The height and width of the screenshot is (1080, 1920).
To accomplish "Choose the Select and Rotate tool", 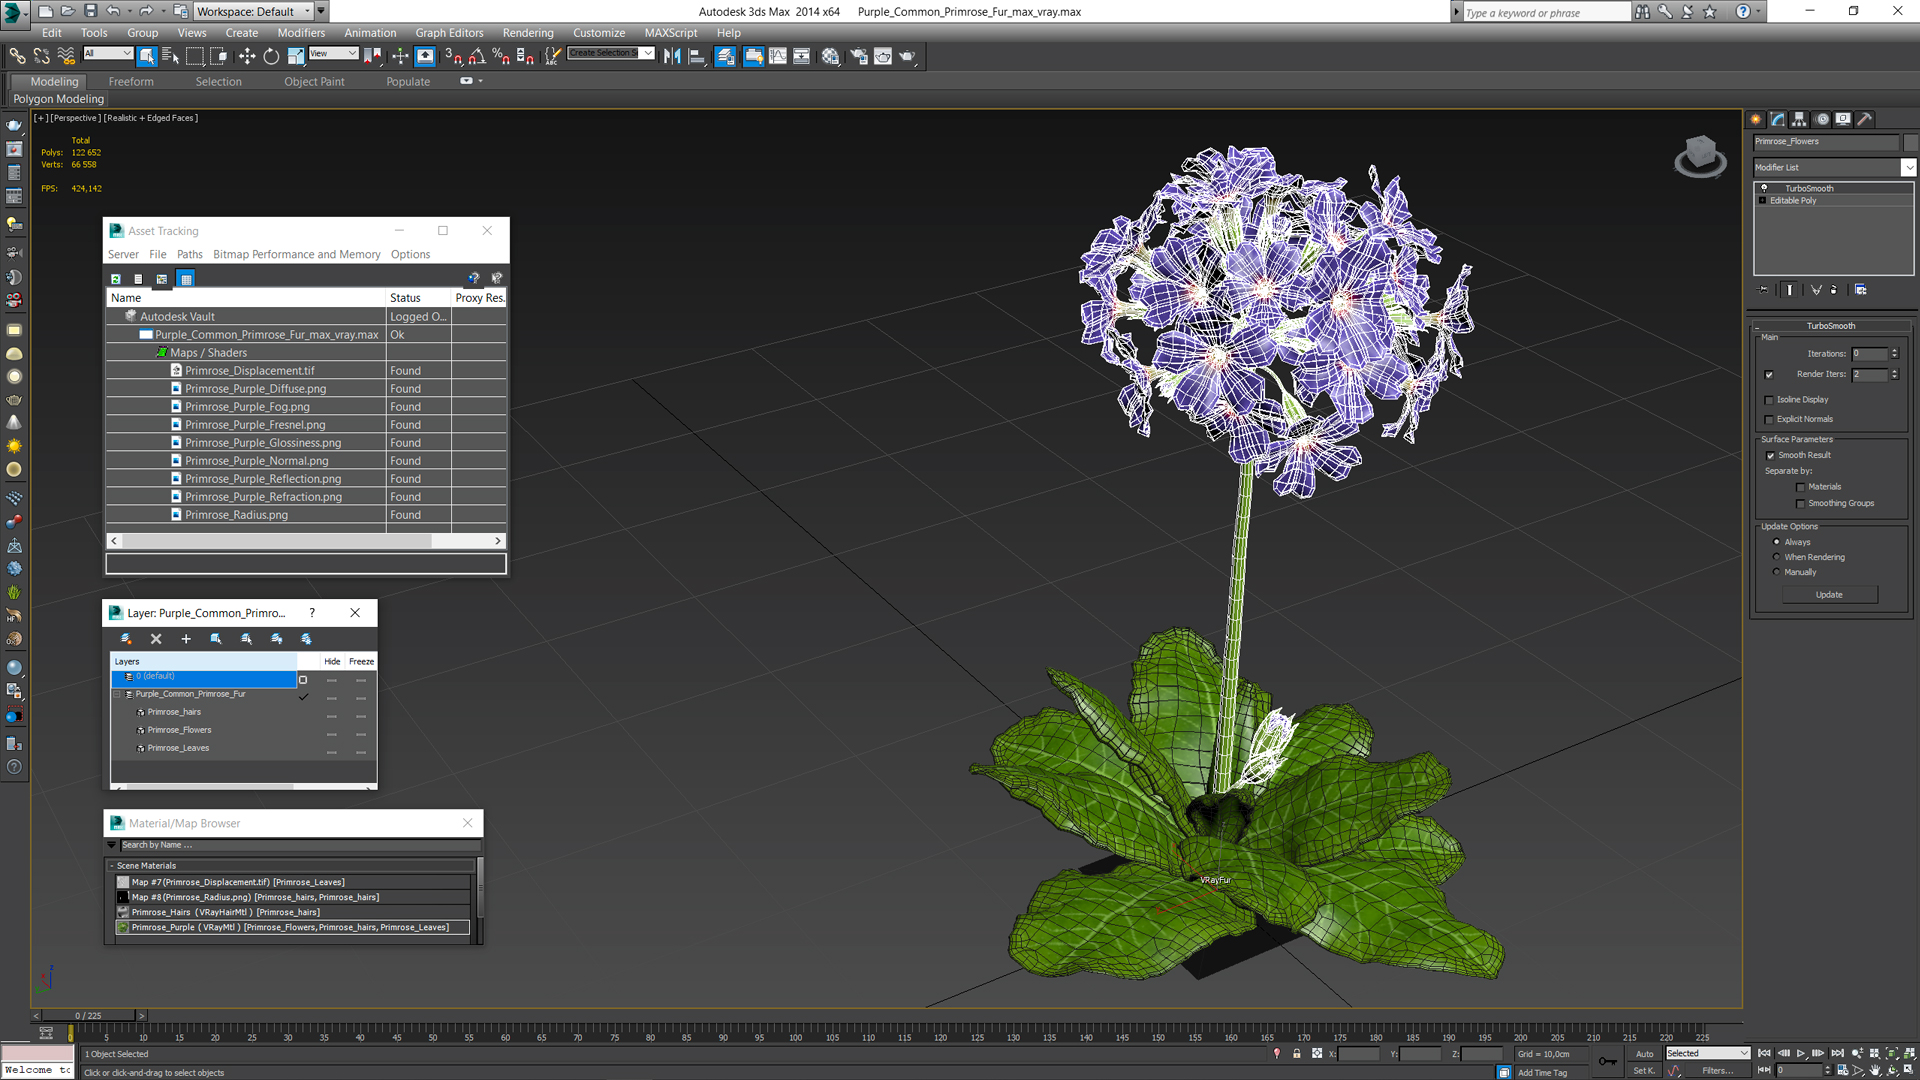I will [x=271, y=56].
